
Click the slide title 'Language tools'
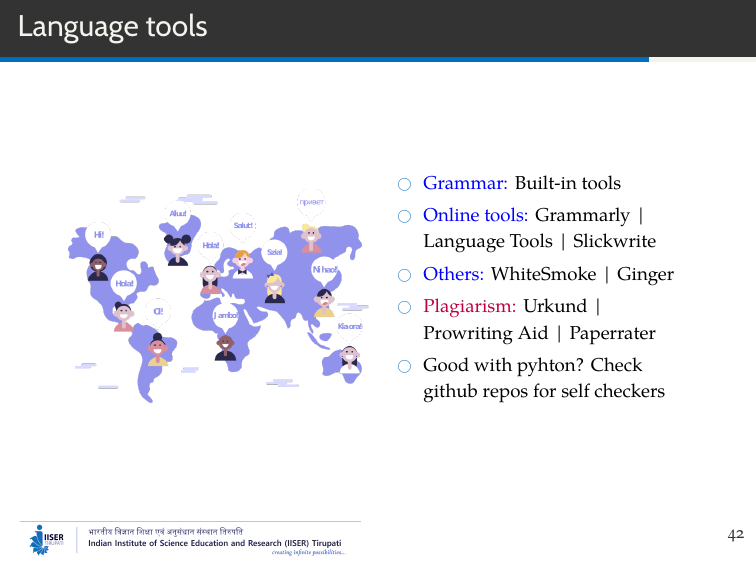tap(112, 27)
